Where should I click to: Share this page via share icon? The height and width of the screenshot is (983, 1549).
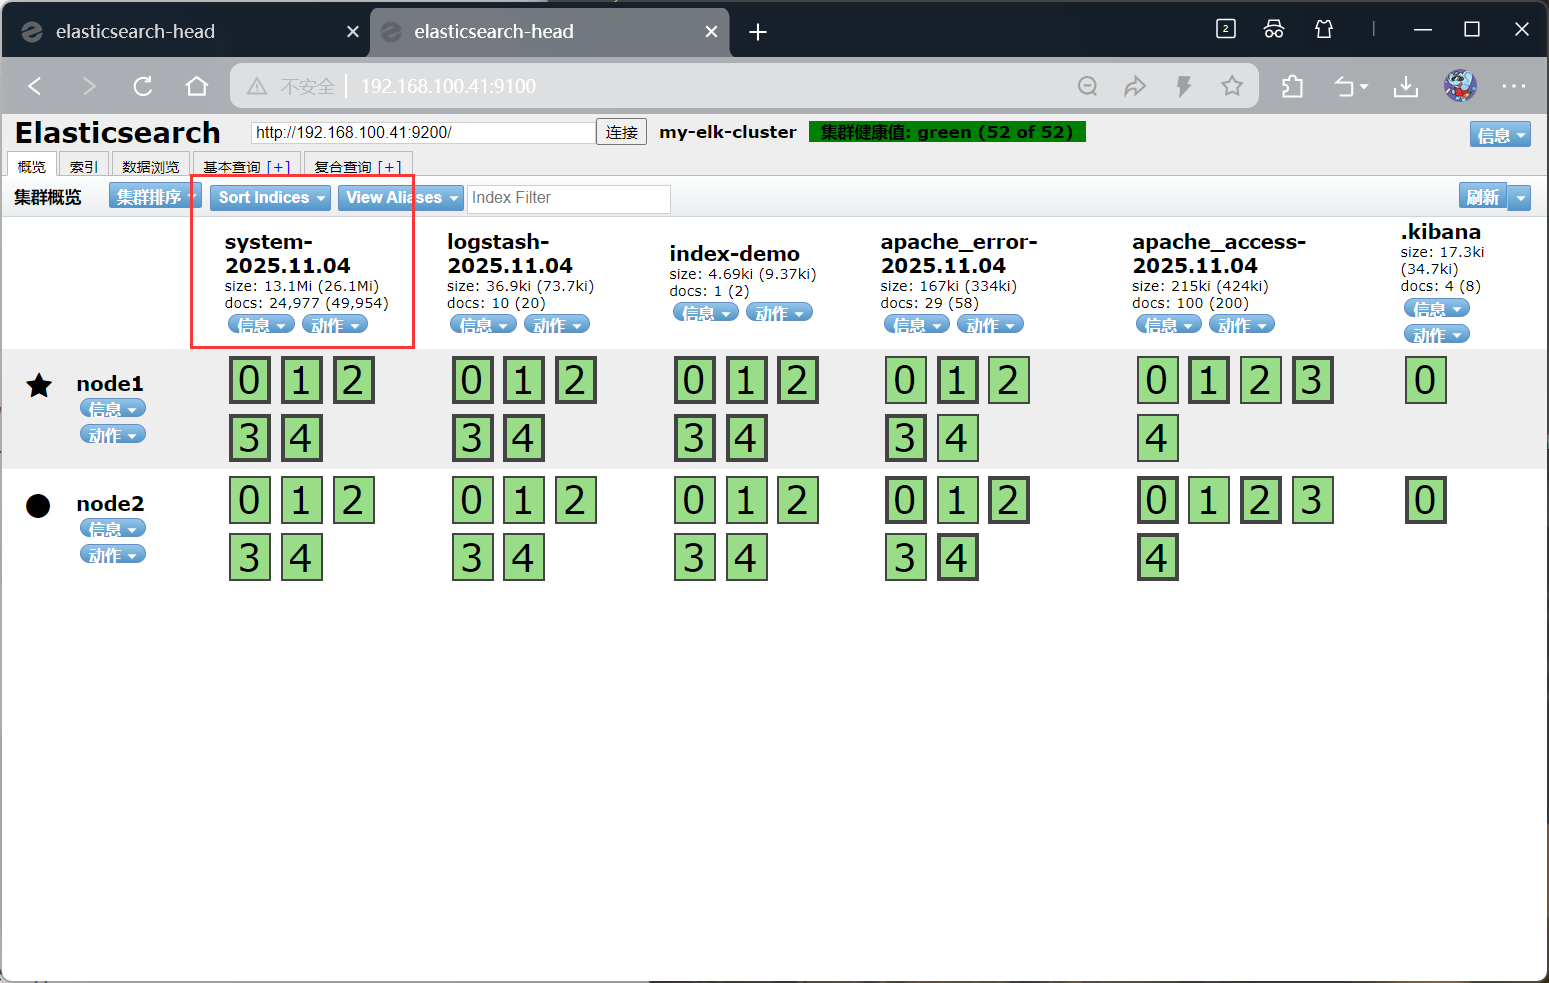[x=1135, y=86]
